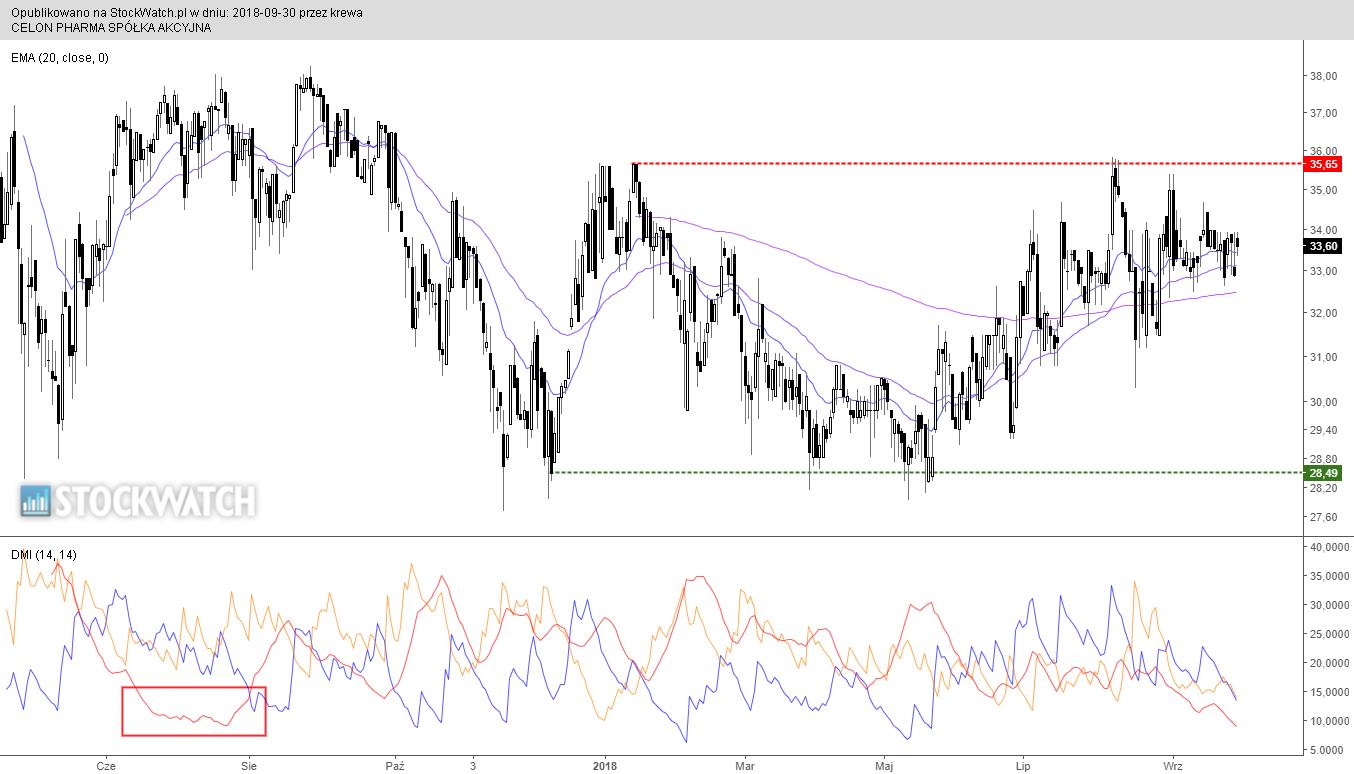Click the Maj month label on time axis
1354x774 pixels.
[885, 766]
